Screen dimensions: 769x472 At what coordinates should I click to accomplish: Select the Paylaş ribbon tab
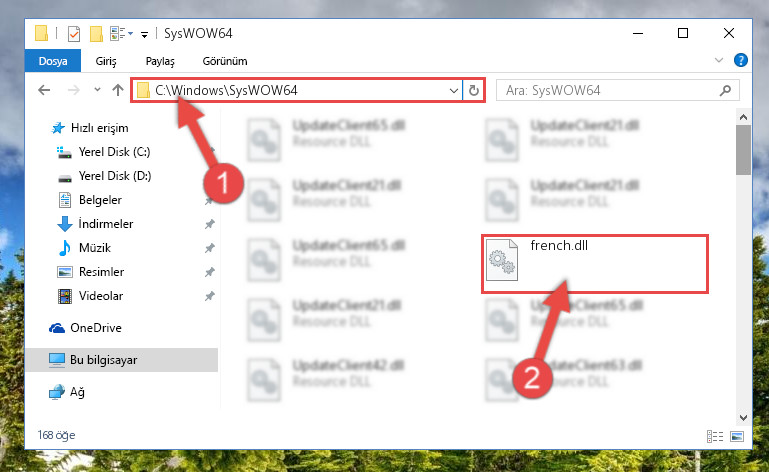160,61
